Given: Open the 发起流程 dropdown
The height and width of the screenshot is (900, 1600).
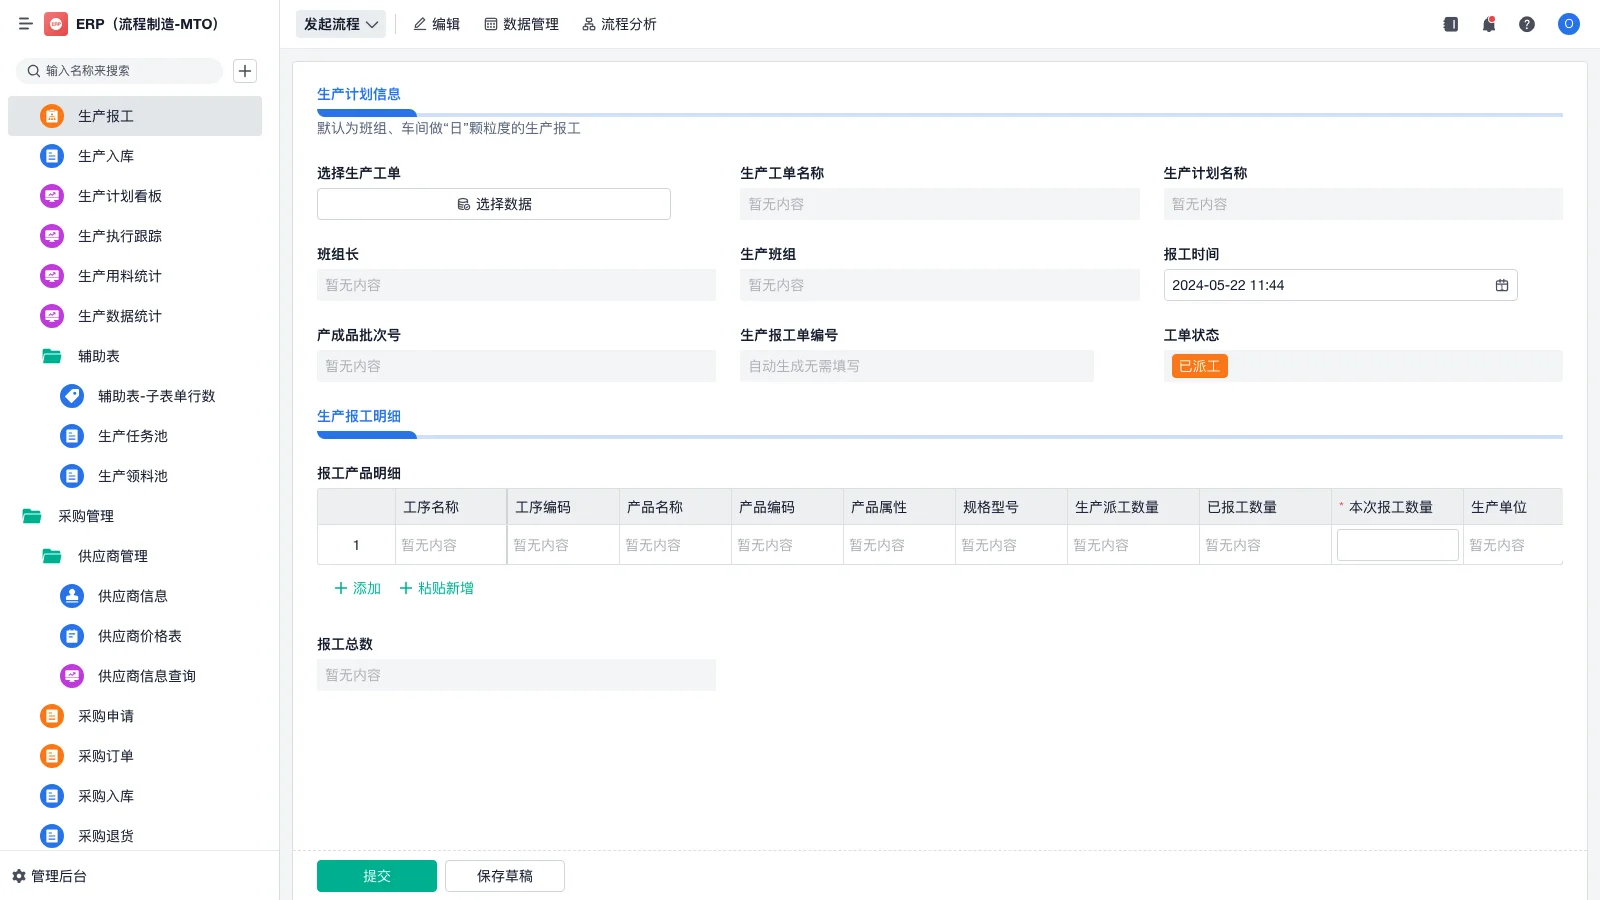Looking at the screenshot, I should (x=341, y=24).
